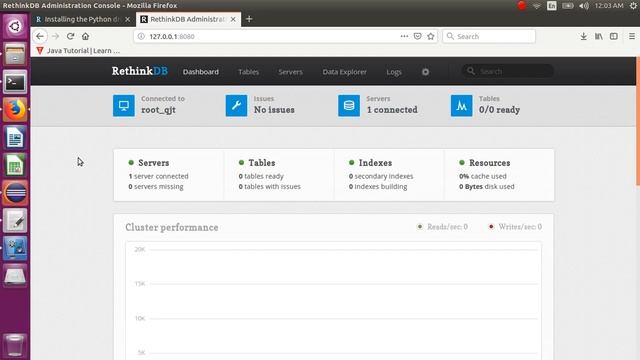Open the Firefox downloads panel
640x360 pixels.
(x=584, y=36)
